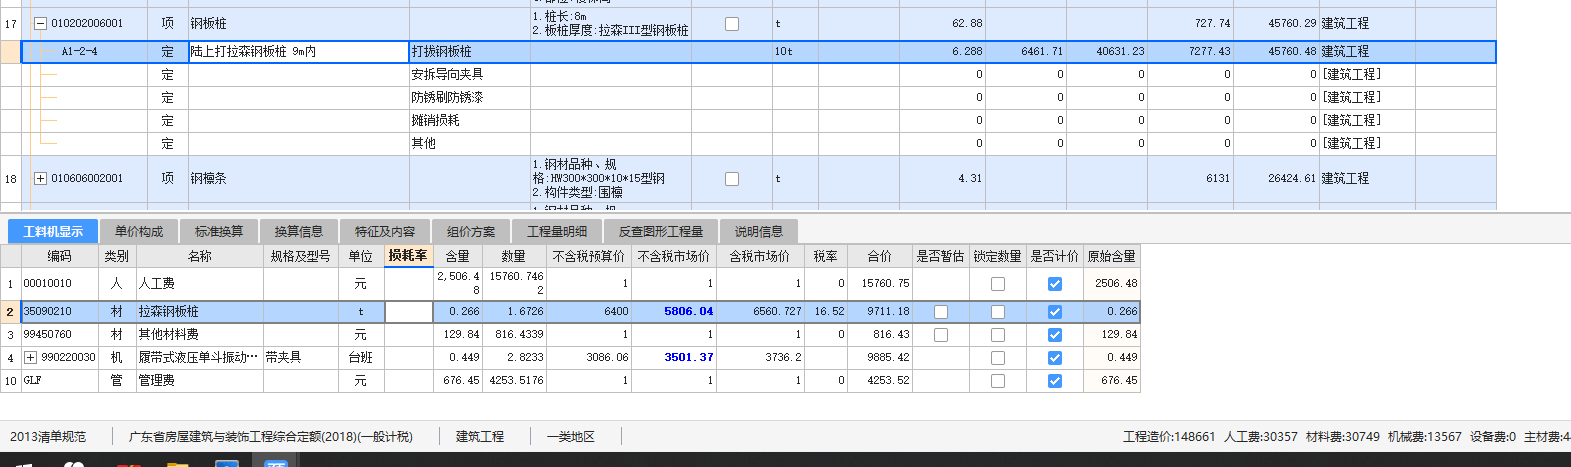Select the A1-2-4 quota row code
The image size is (1571, 467).
80,52
